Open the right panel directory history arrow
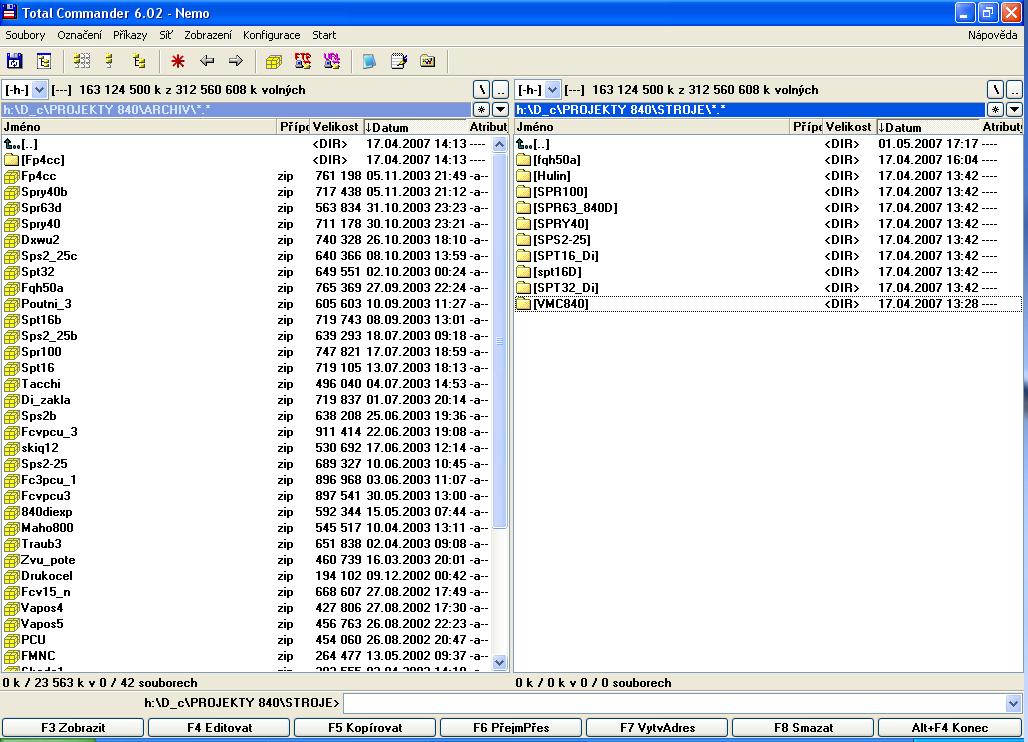 click(x=1014, y=110)
